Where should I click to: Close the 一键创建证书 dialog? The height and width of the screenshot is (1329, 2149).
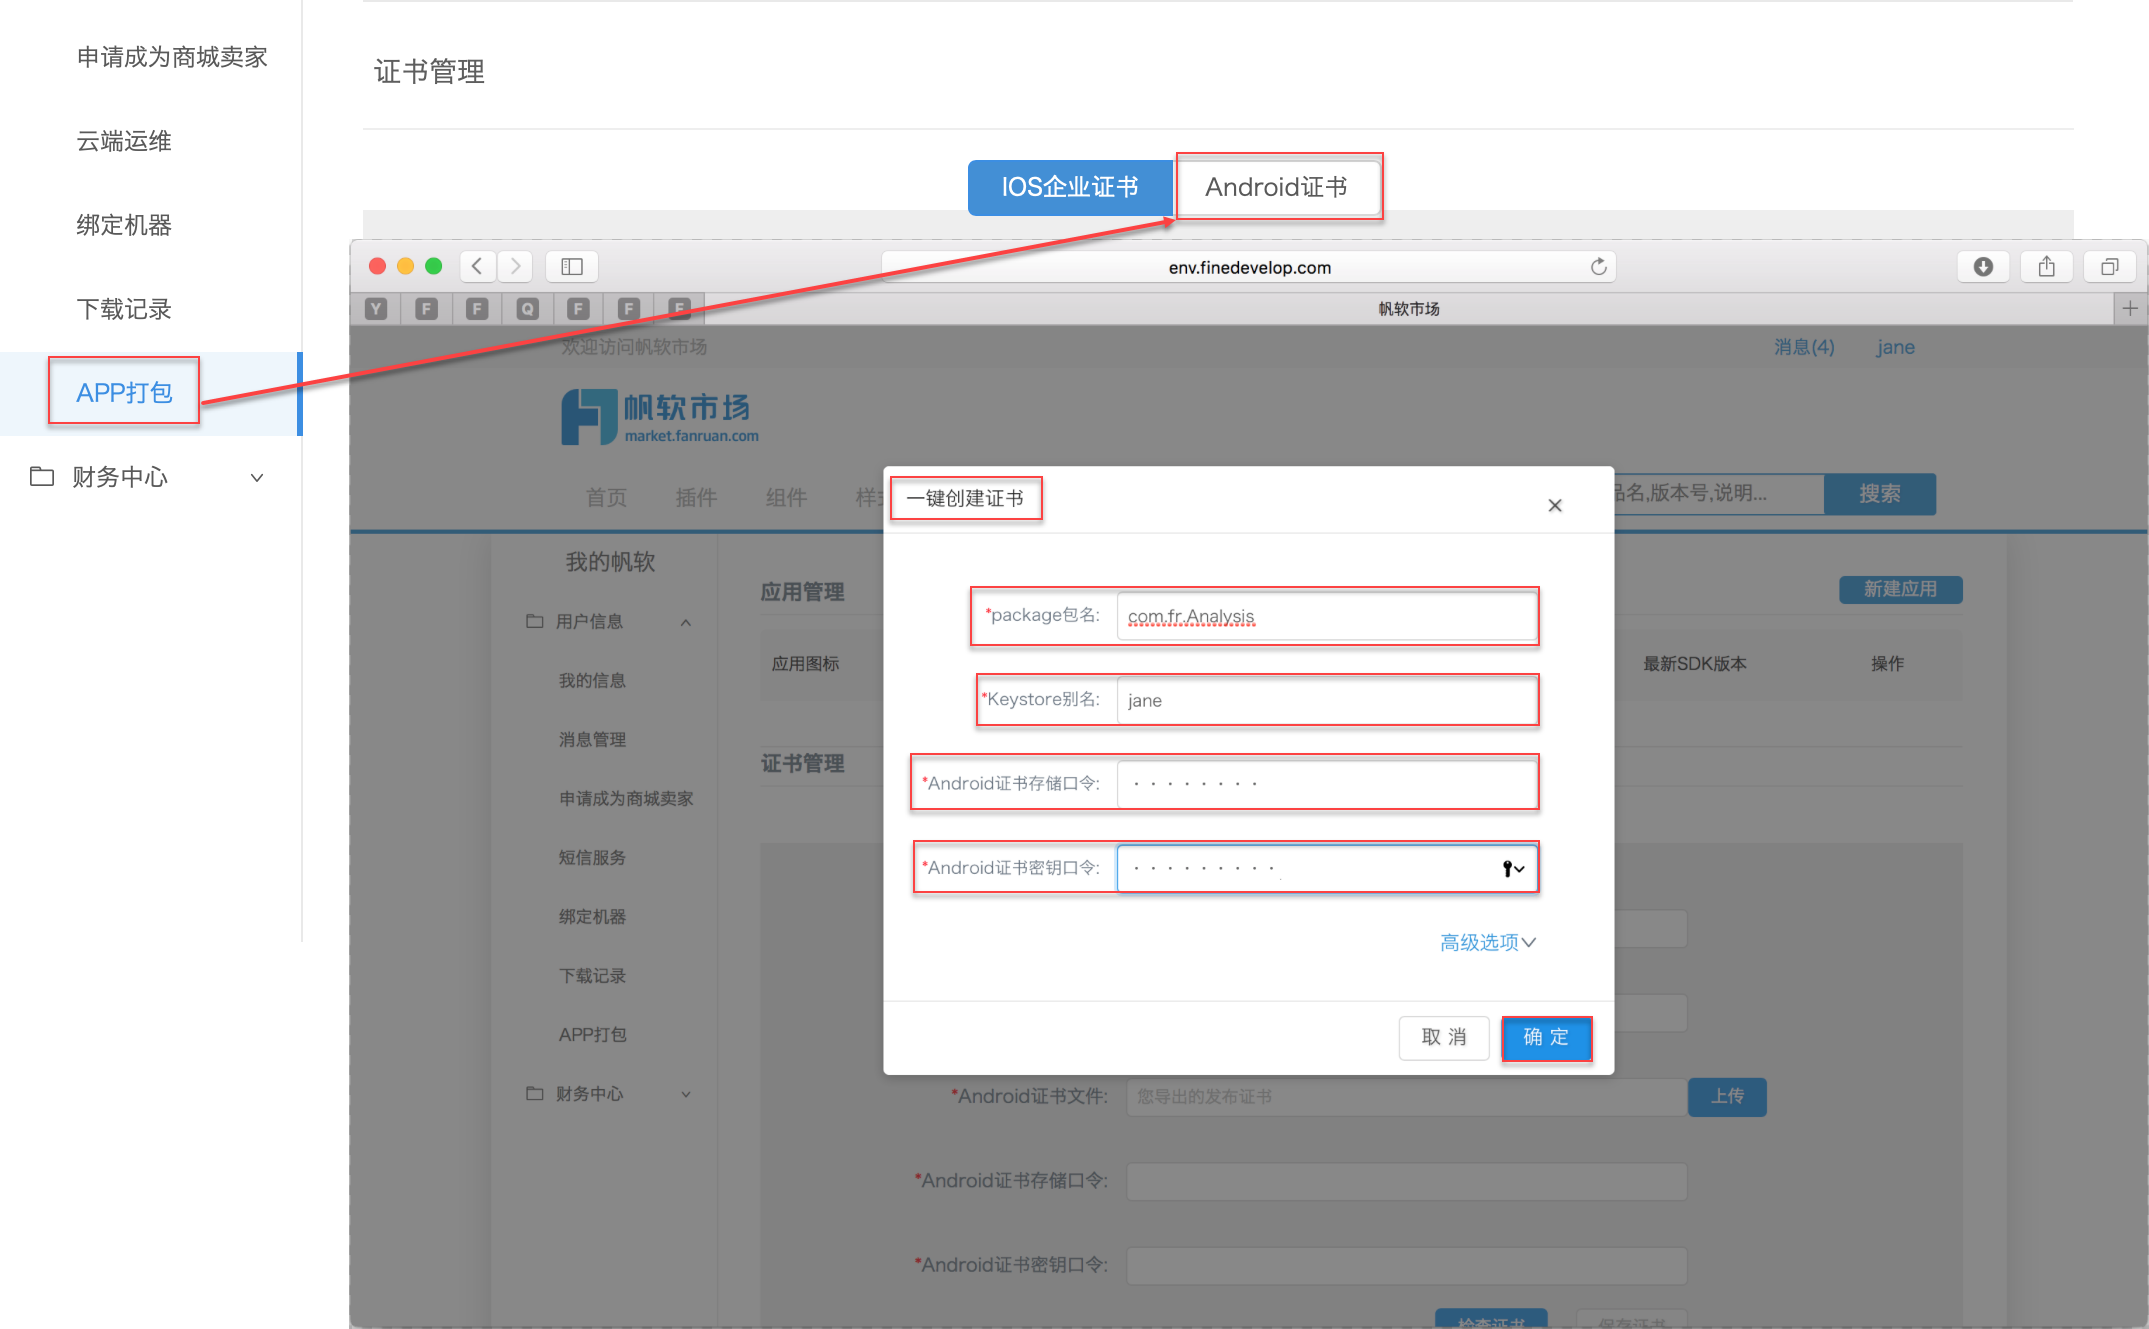1554,505
